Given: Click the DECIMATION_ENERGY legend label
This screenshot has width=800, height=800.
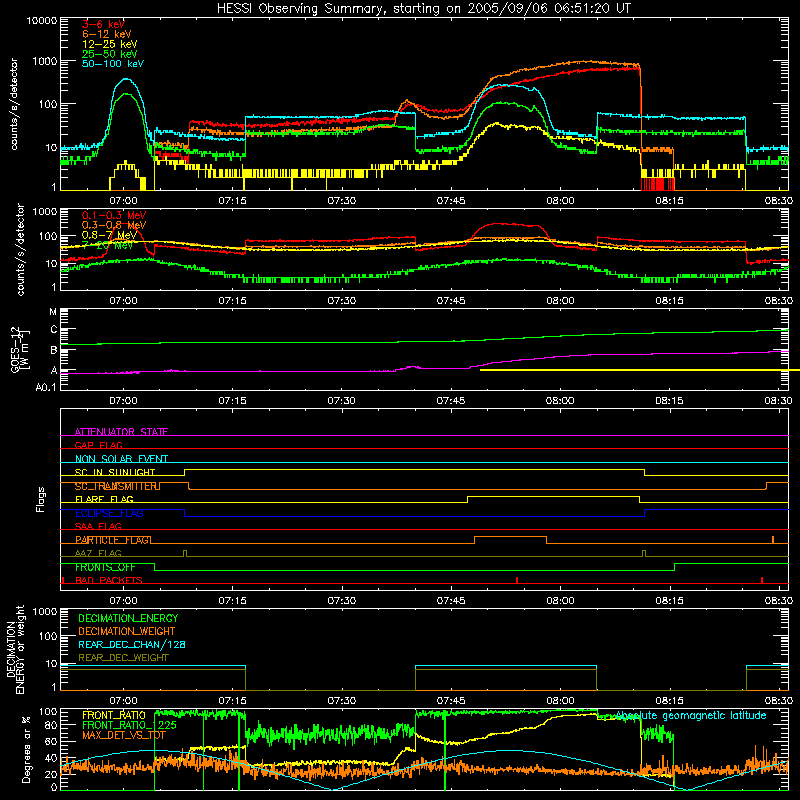Looking at the screenshot, I should click(128, 618).
